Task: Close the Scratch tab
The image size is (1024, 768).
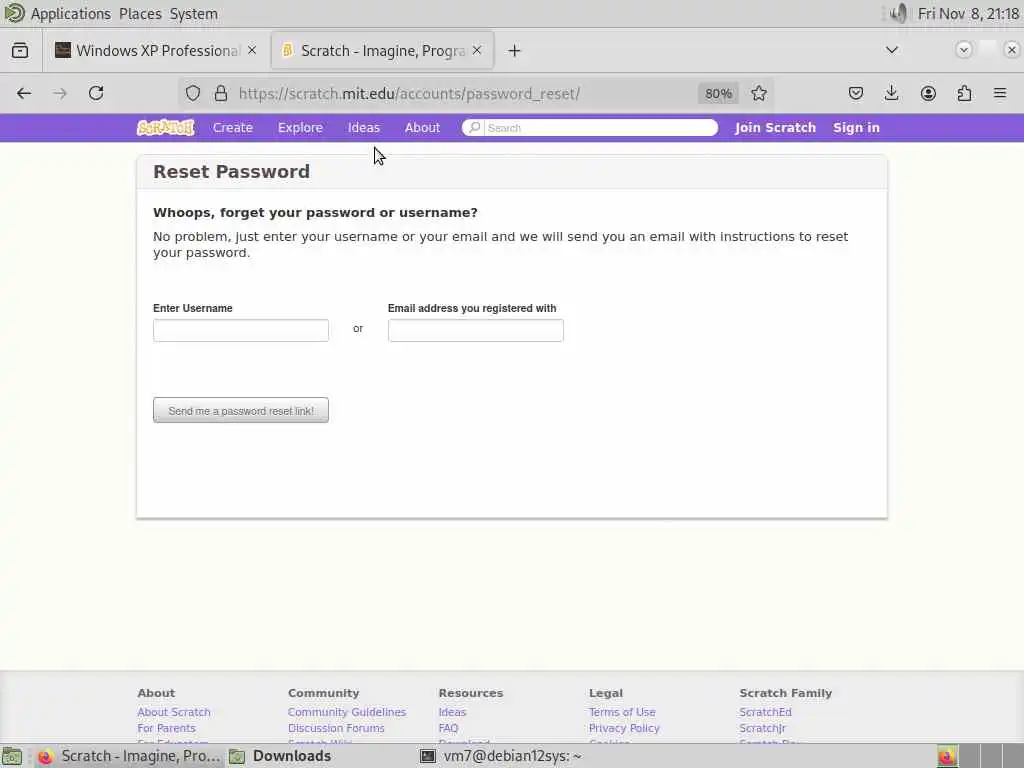Action: [477, 50]
